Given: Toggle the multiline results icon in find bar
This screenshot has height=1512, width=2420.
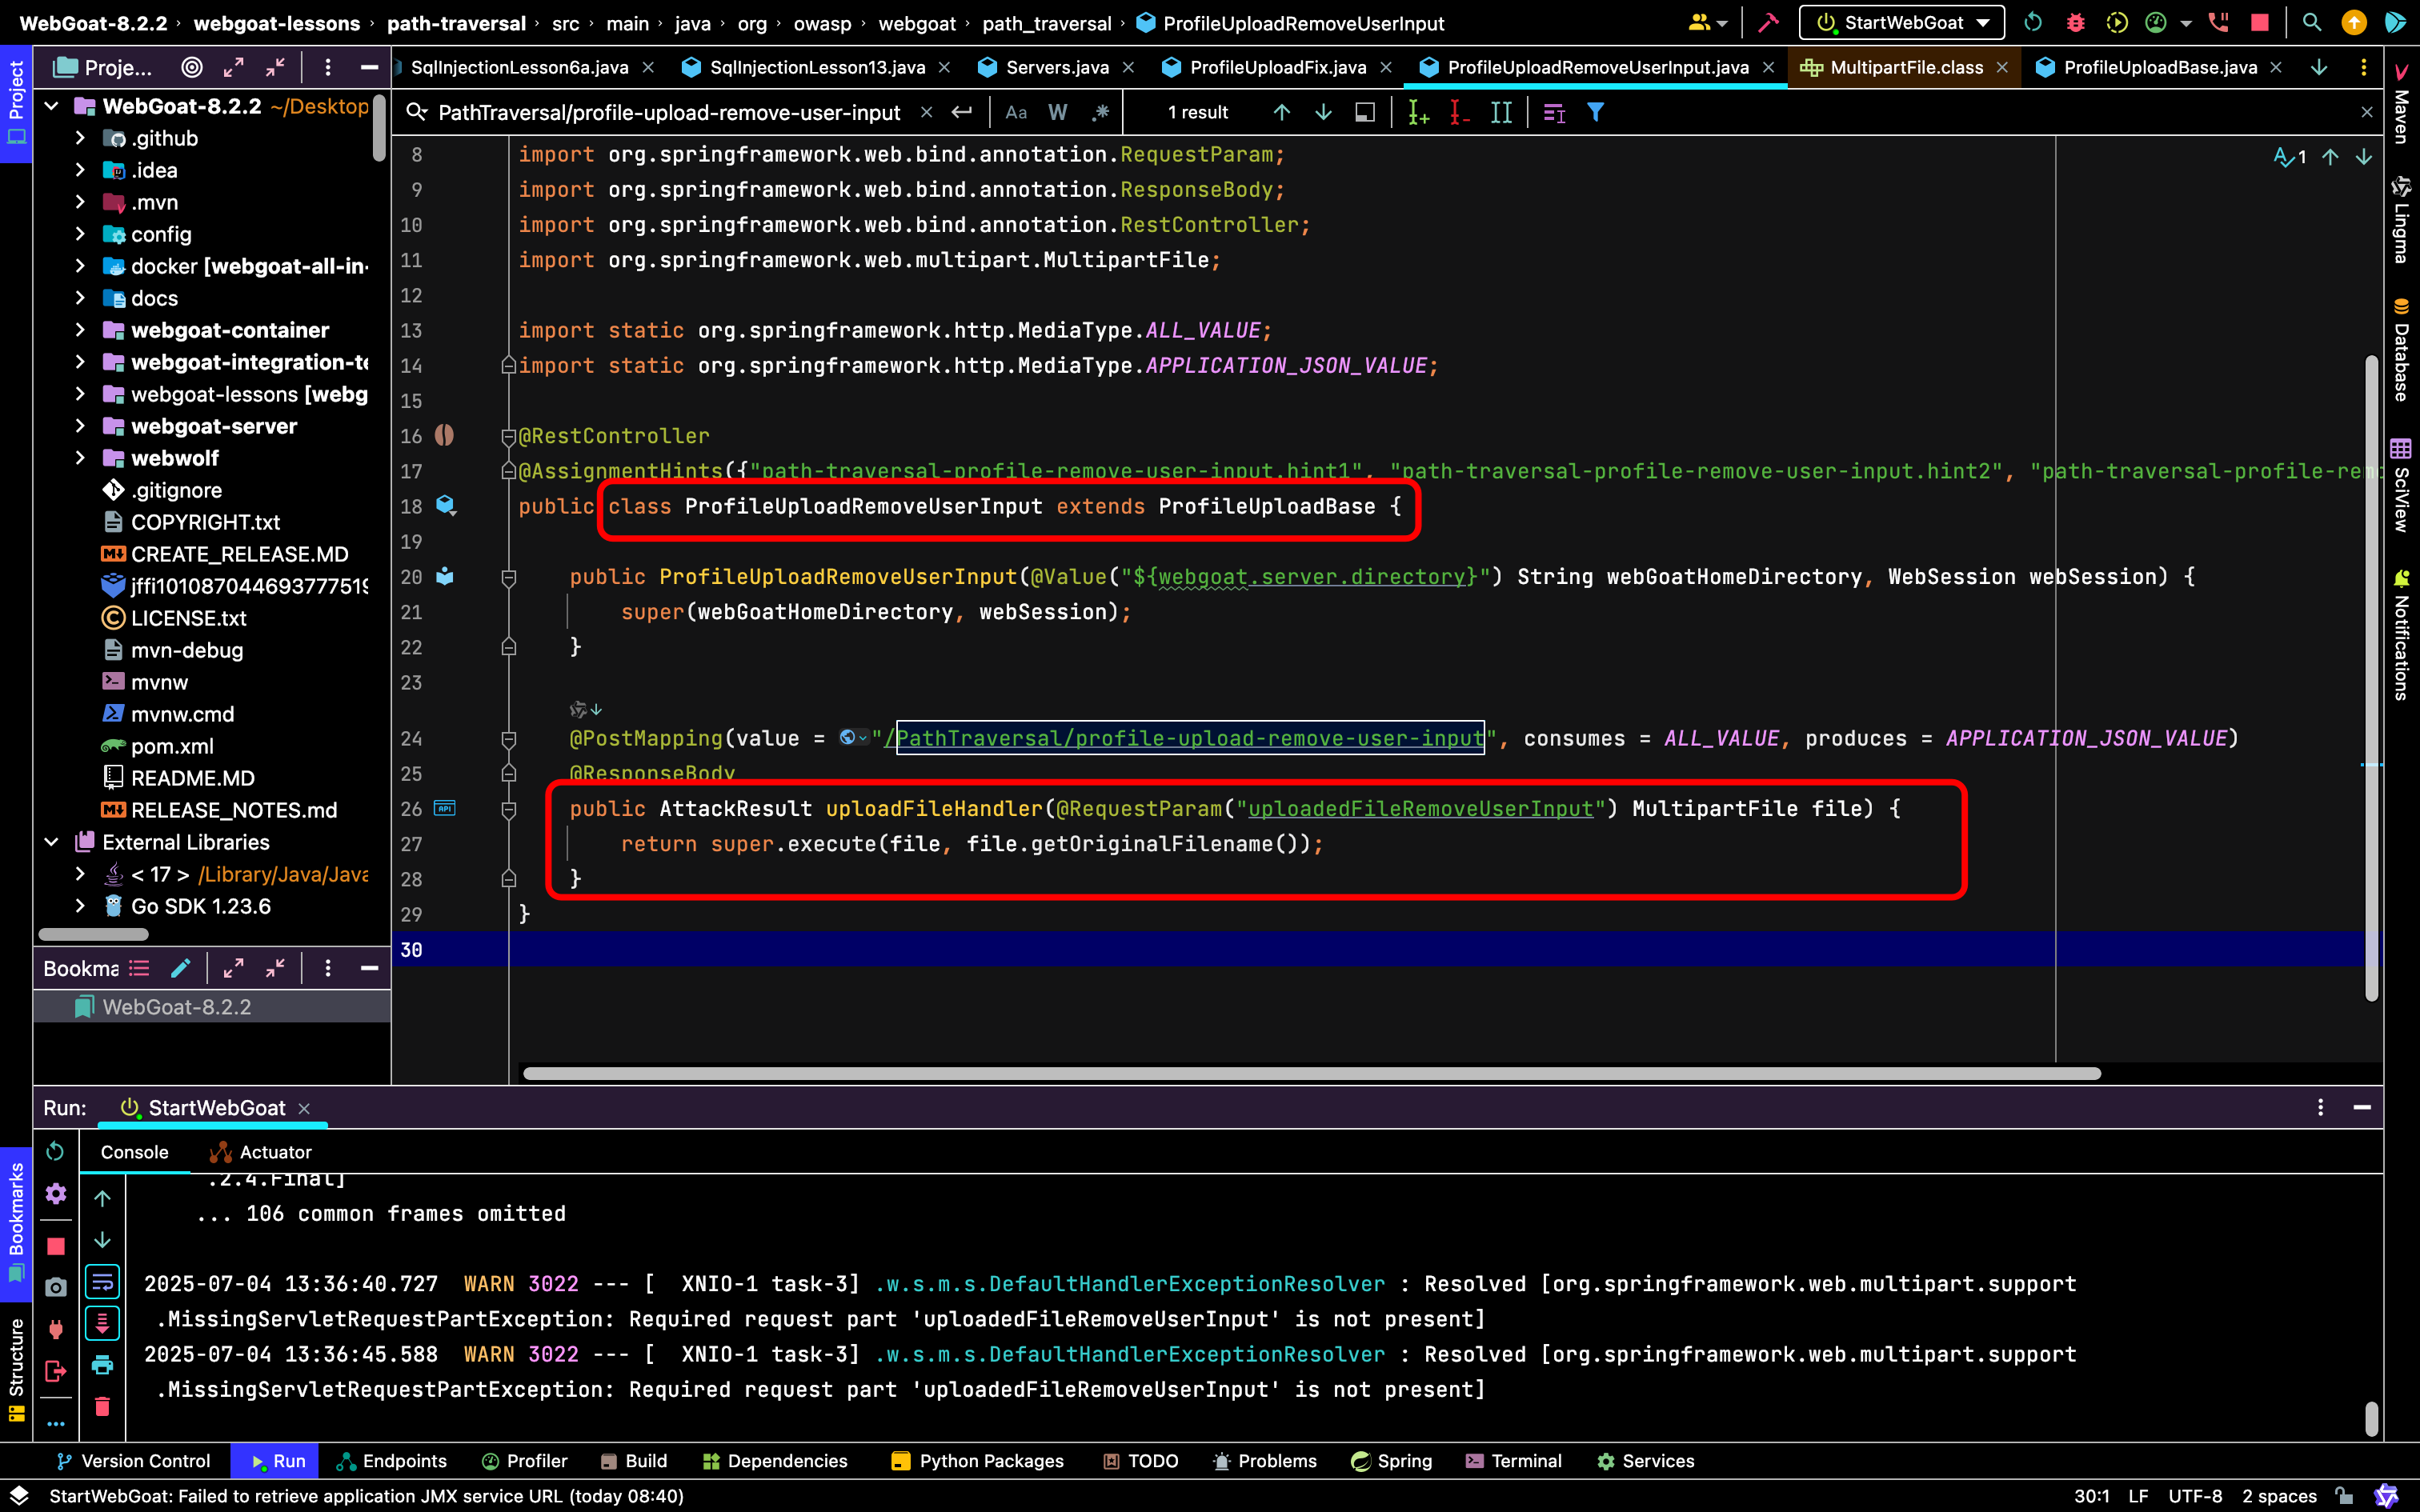Looking at the screenshot, I should 1553,112.
